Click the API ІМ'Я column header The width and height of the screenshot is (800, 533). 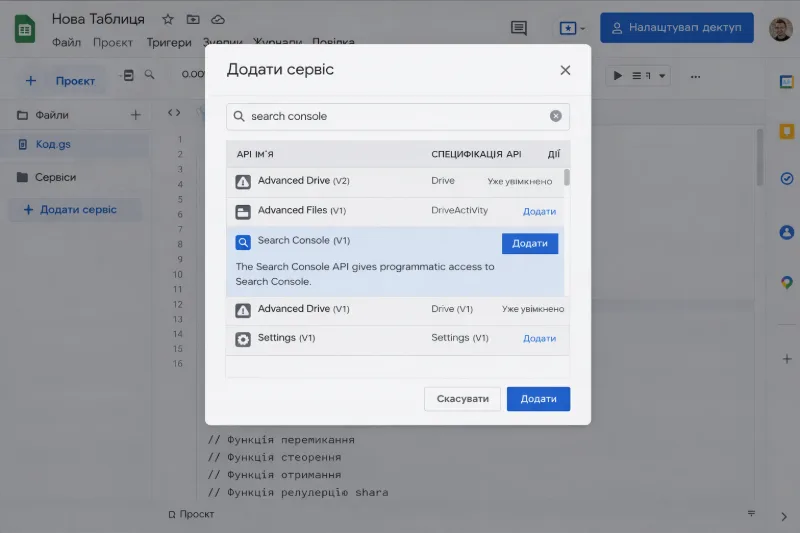[255, 155]
